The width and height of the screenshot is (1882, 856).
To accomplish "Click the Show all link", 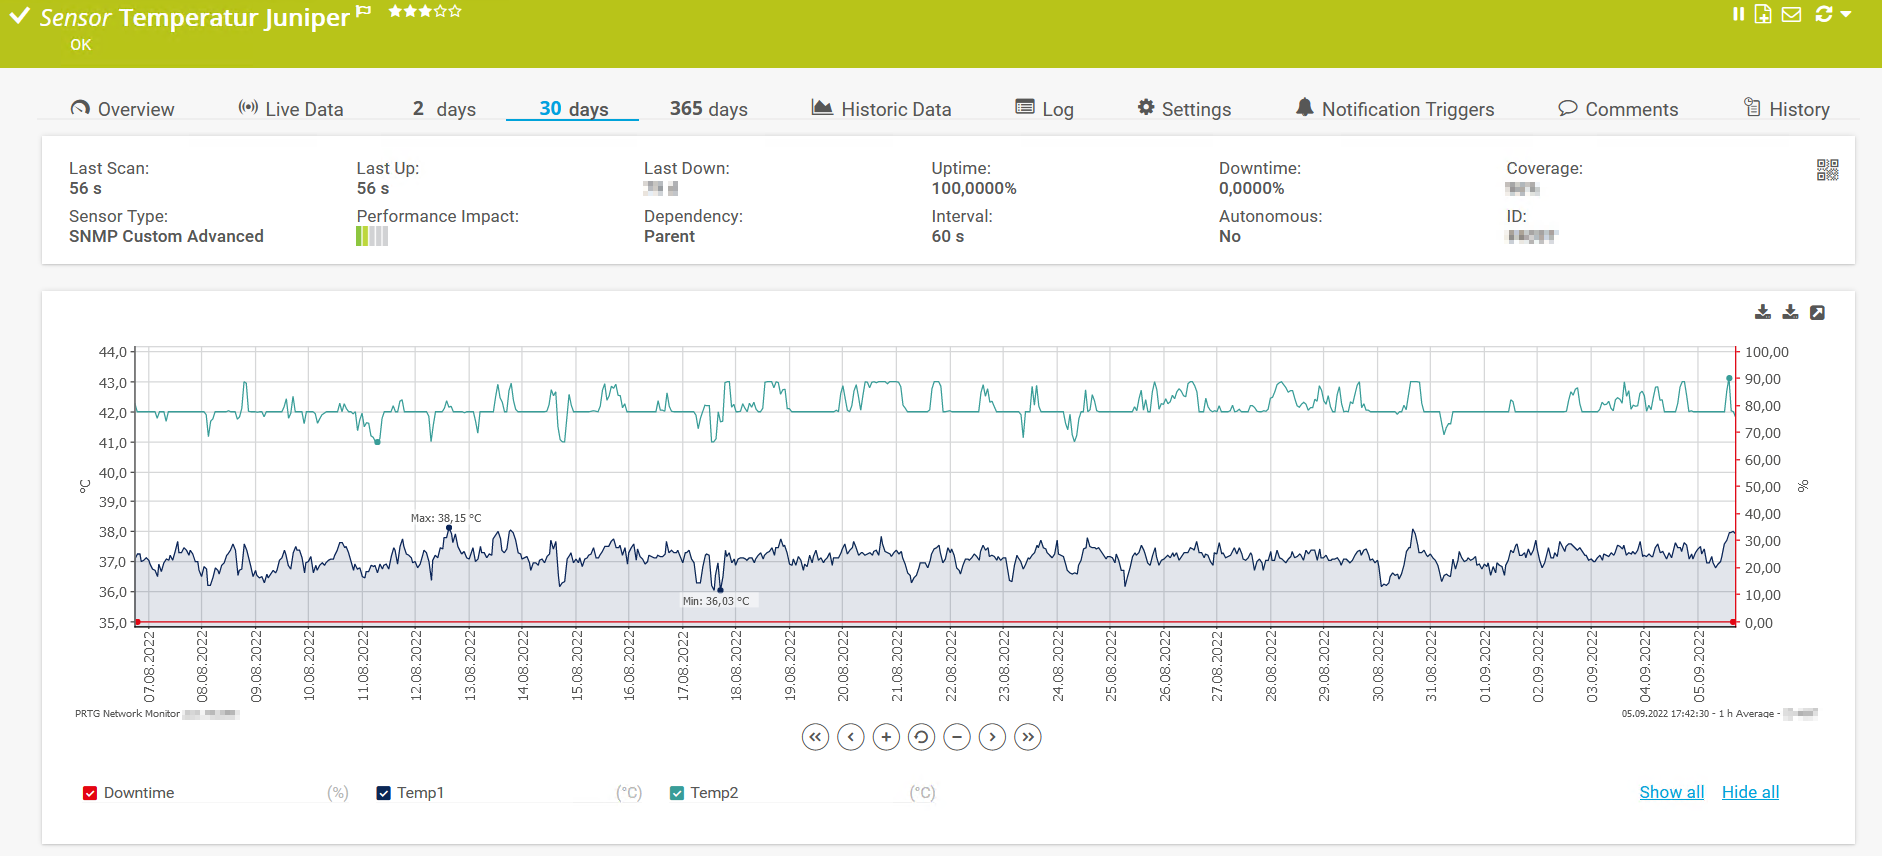I will (1671, 792).
